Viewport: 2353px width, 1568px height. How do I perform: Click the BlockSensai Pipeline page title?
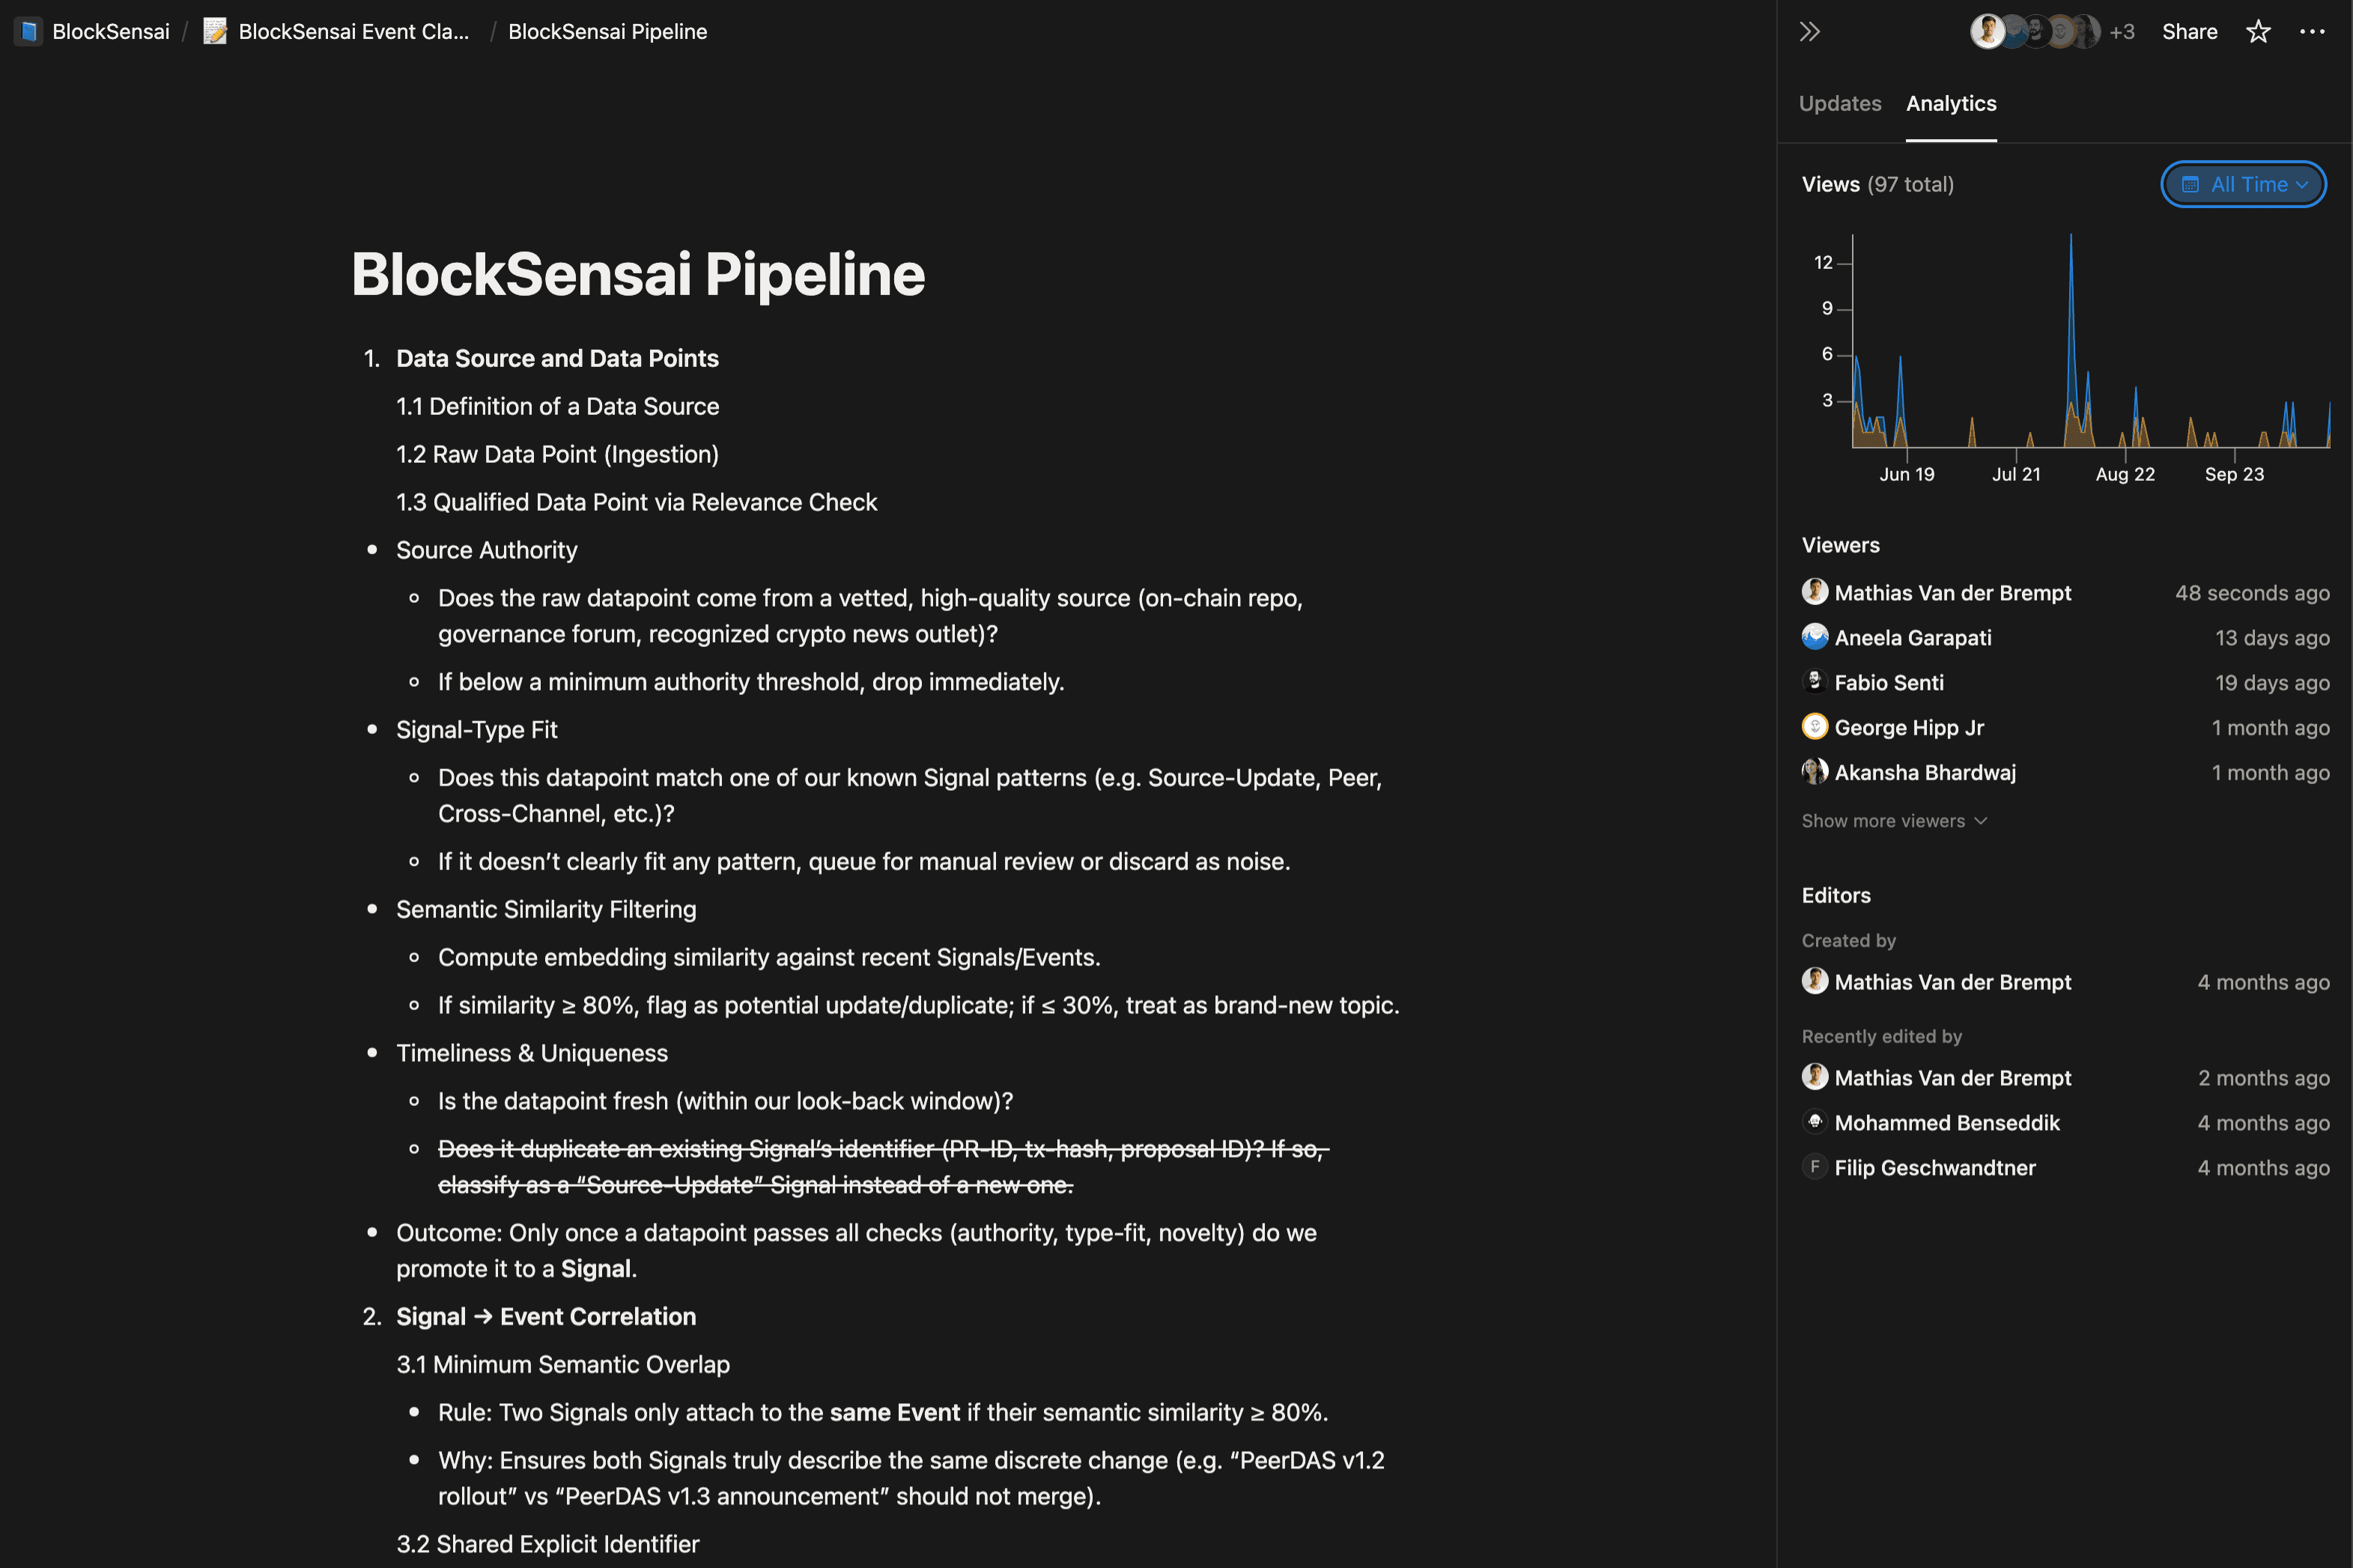tap(638, 274)
